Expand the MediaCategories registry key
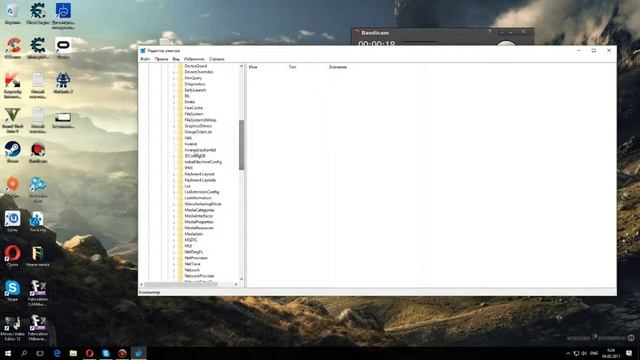640x360 pixels. click(174, 210)
